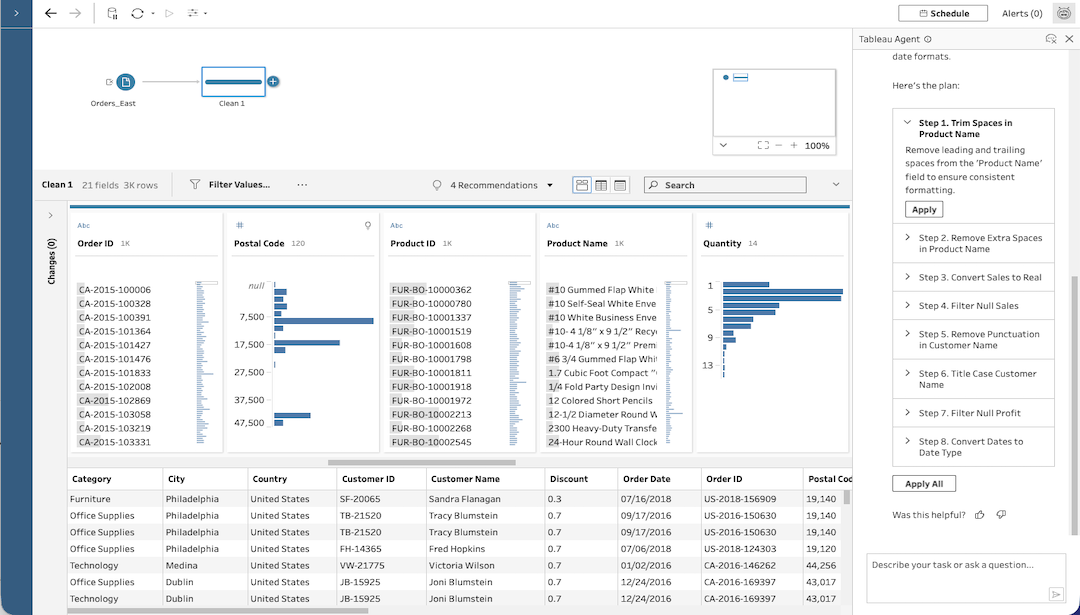Select the Clean 1 step in the flow
The image size is (1080, 615).
[233, 81]
